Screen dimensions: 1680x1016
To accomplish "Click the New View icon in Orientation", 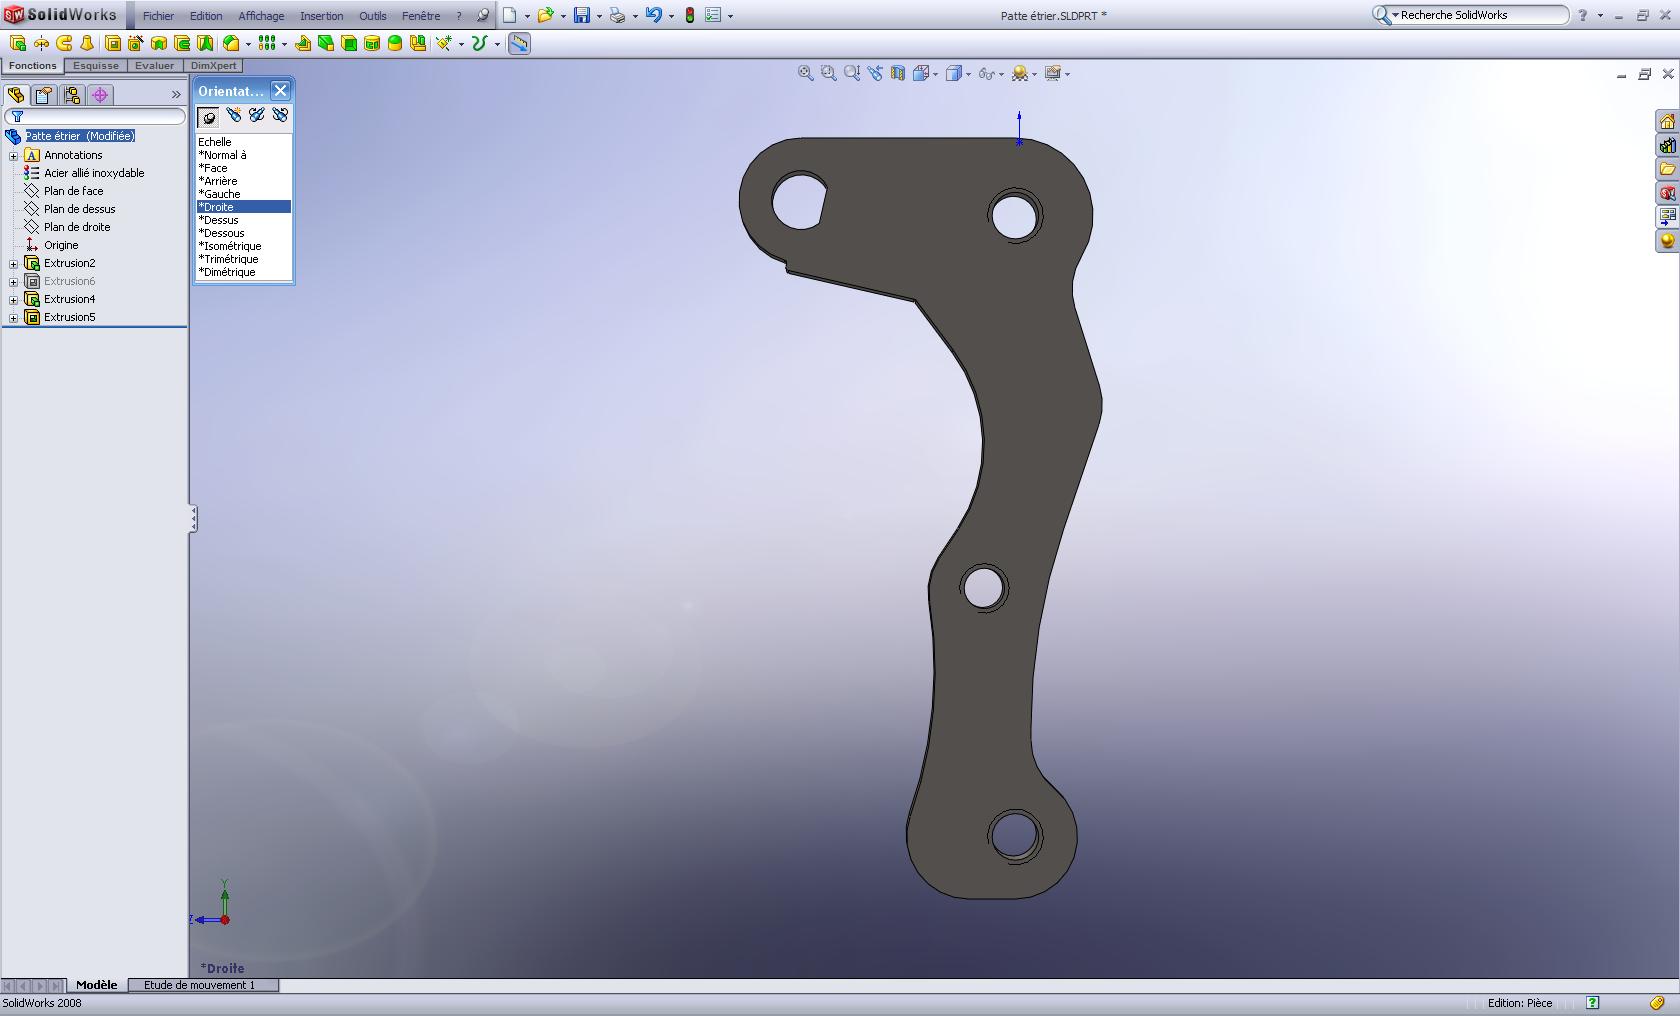I will pos(233,116).
